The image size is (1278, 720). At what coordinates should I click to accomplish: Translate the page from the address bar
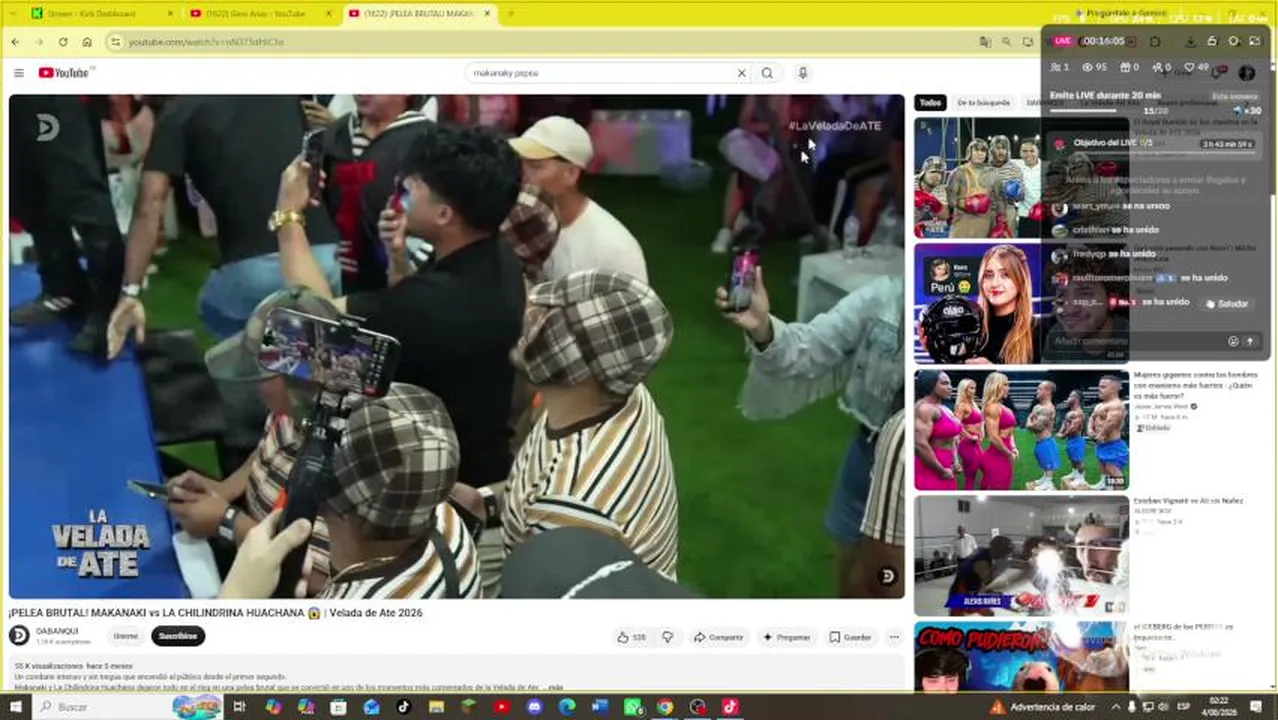(x=985, y=42)
